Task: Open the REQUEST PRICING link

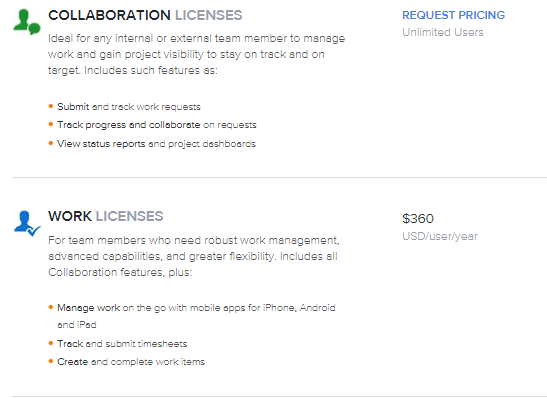Action: click(x=453, y=15)
